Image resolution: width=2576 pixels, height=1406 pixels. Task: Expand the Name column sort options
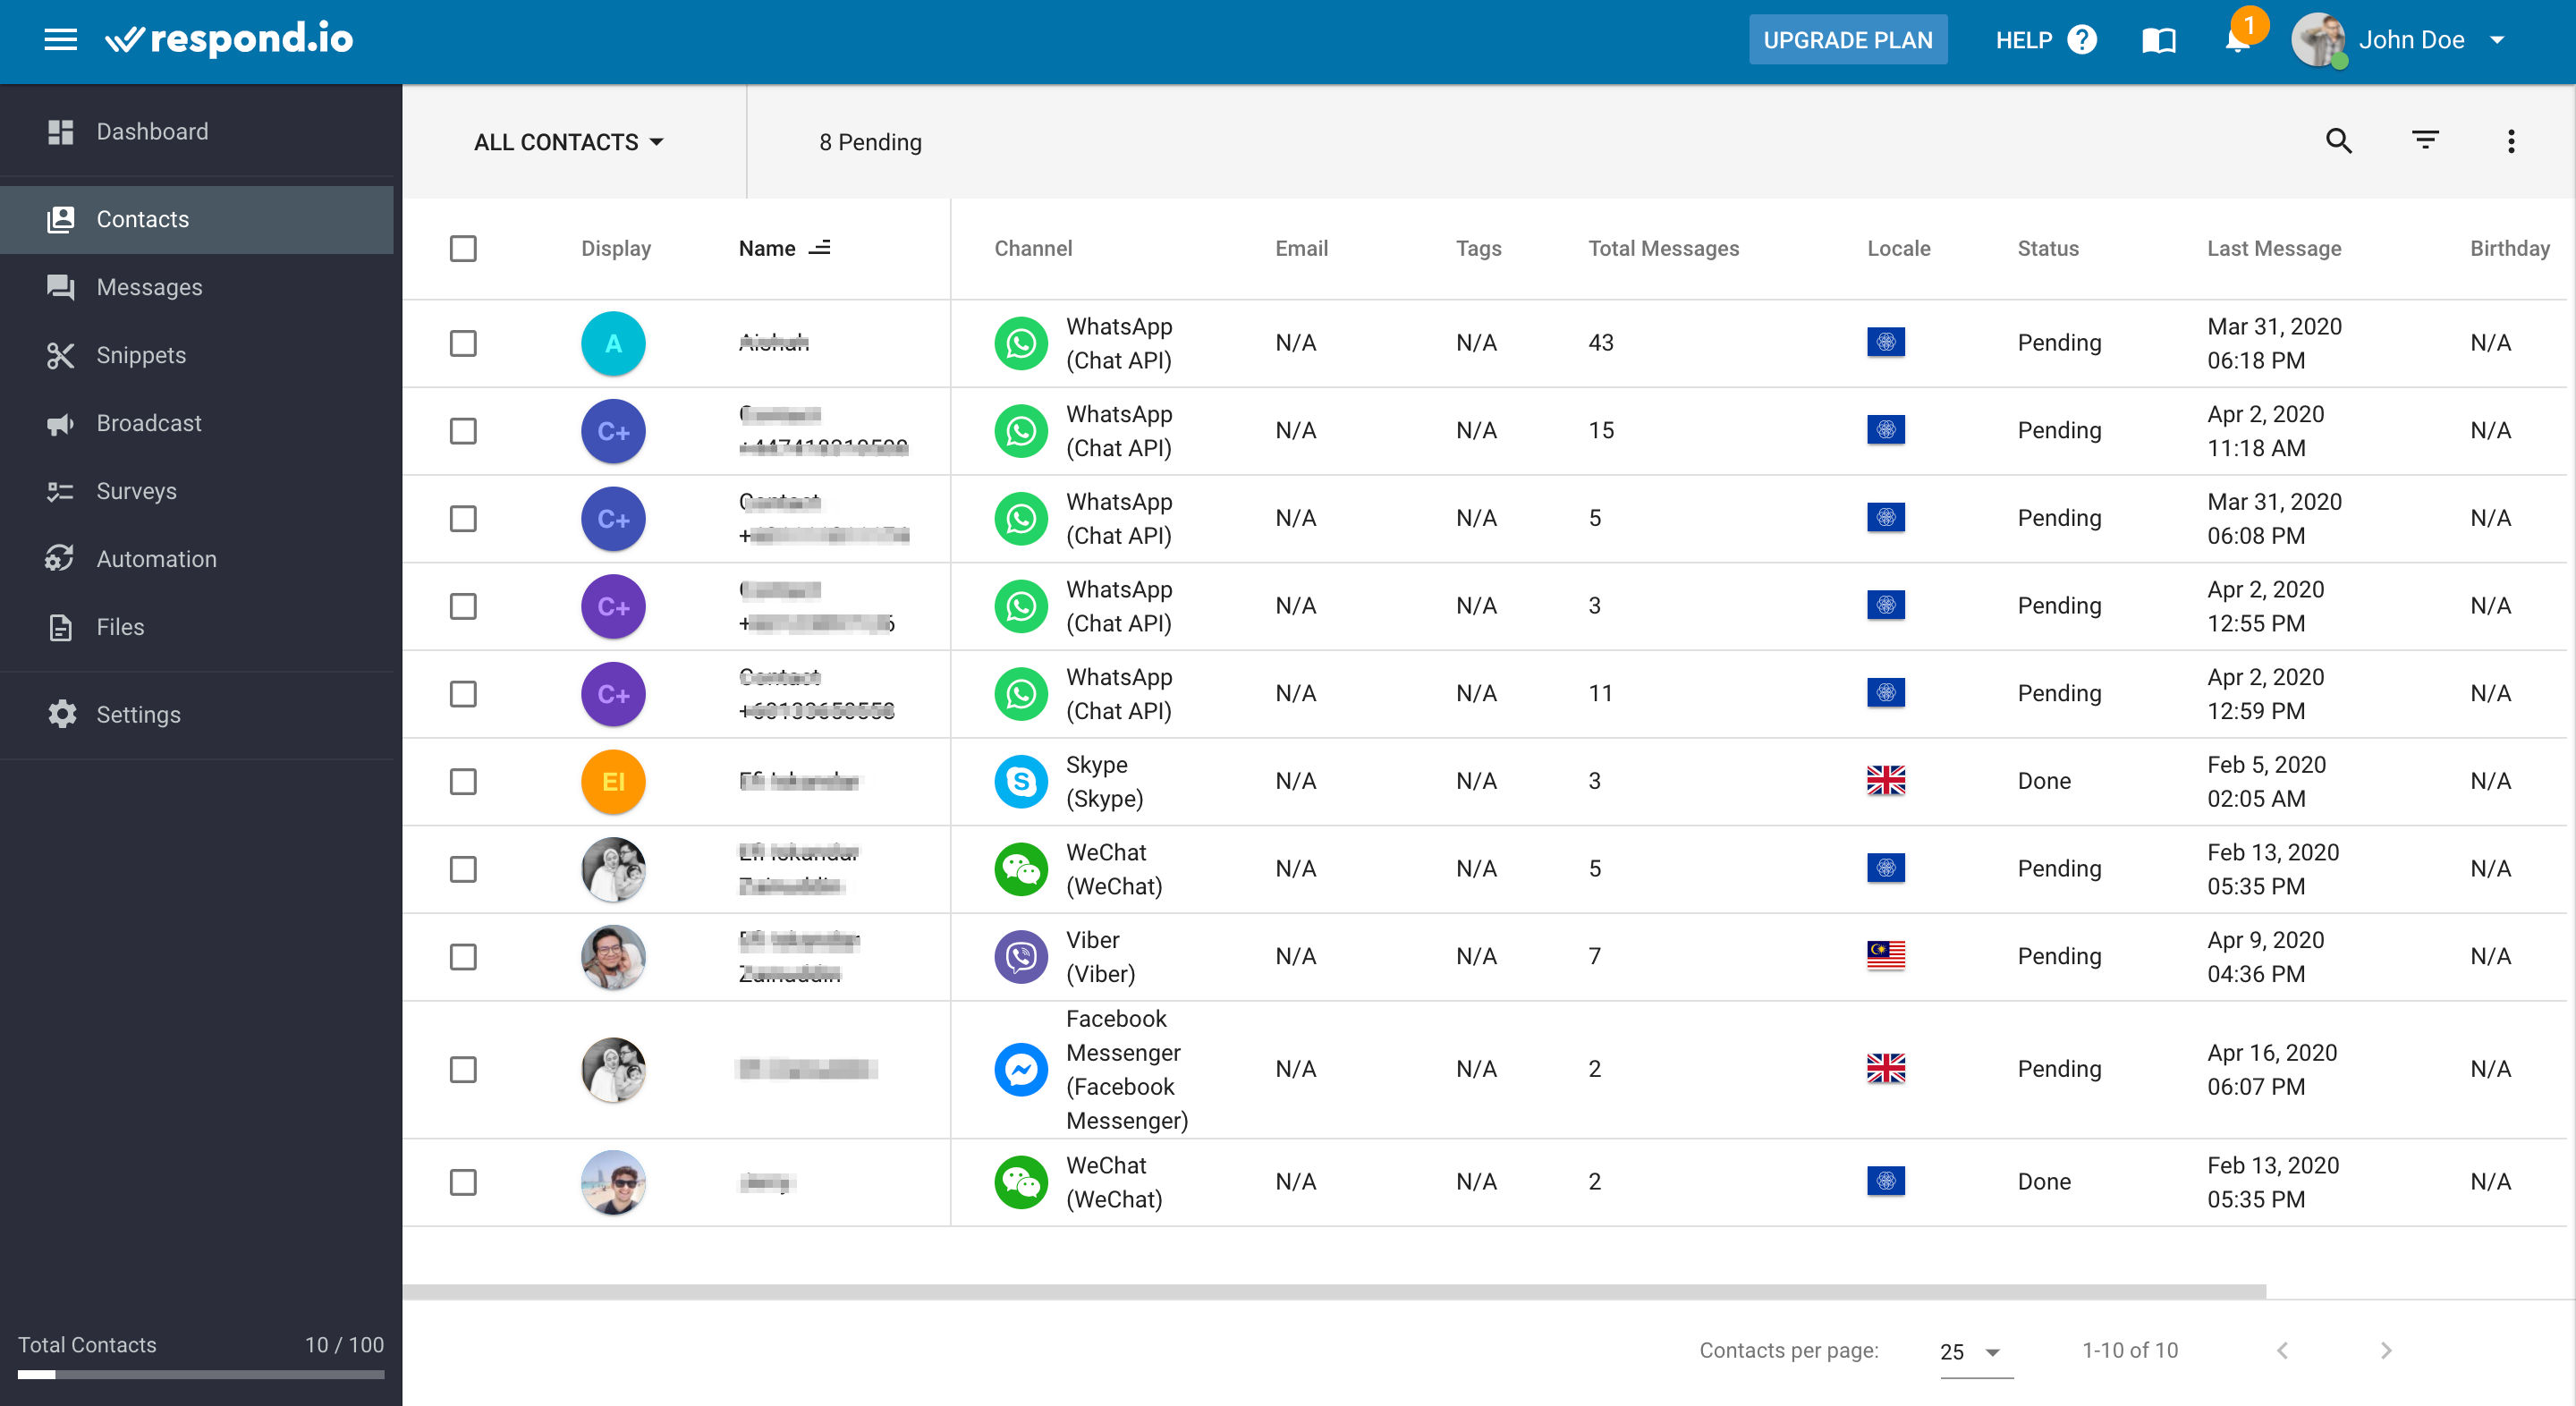tap(822, 248)
